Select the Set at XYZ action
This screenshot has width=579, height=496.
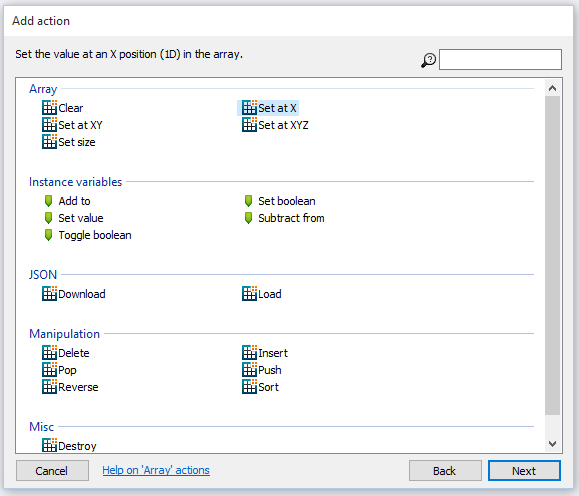[x=275, y=125]
